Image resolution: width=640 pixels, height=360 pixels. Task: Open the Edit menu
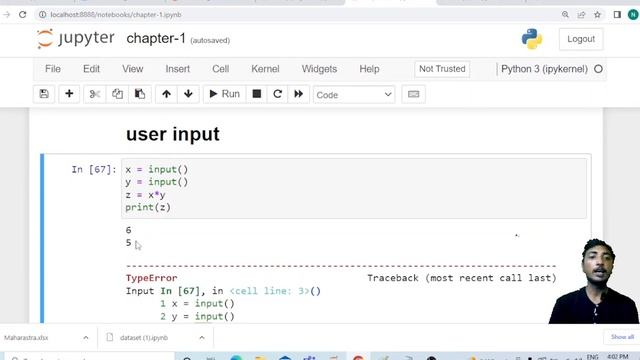pyautogui.click(x=91, y=69)
